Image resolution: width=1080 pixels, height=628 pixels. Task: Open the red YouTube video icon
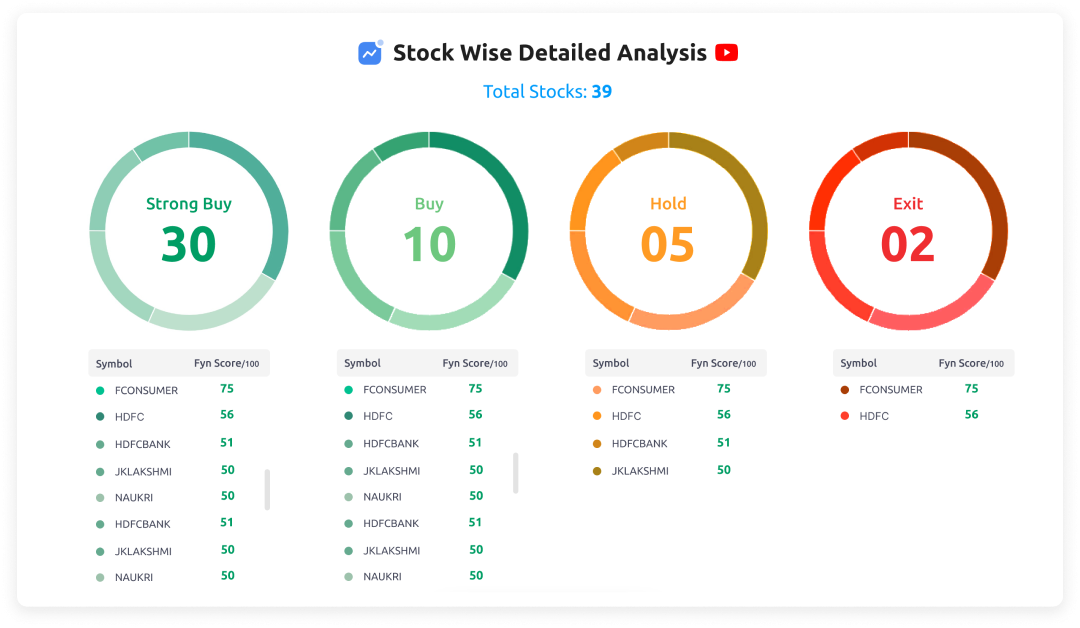click(726, 52)
